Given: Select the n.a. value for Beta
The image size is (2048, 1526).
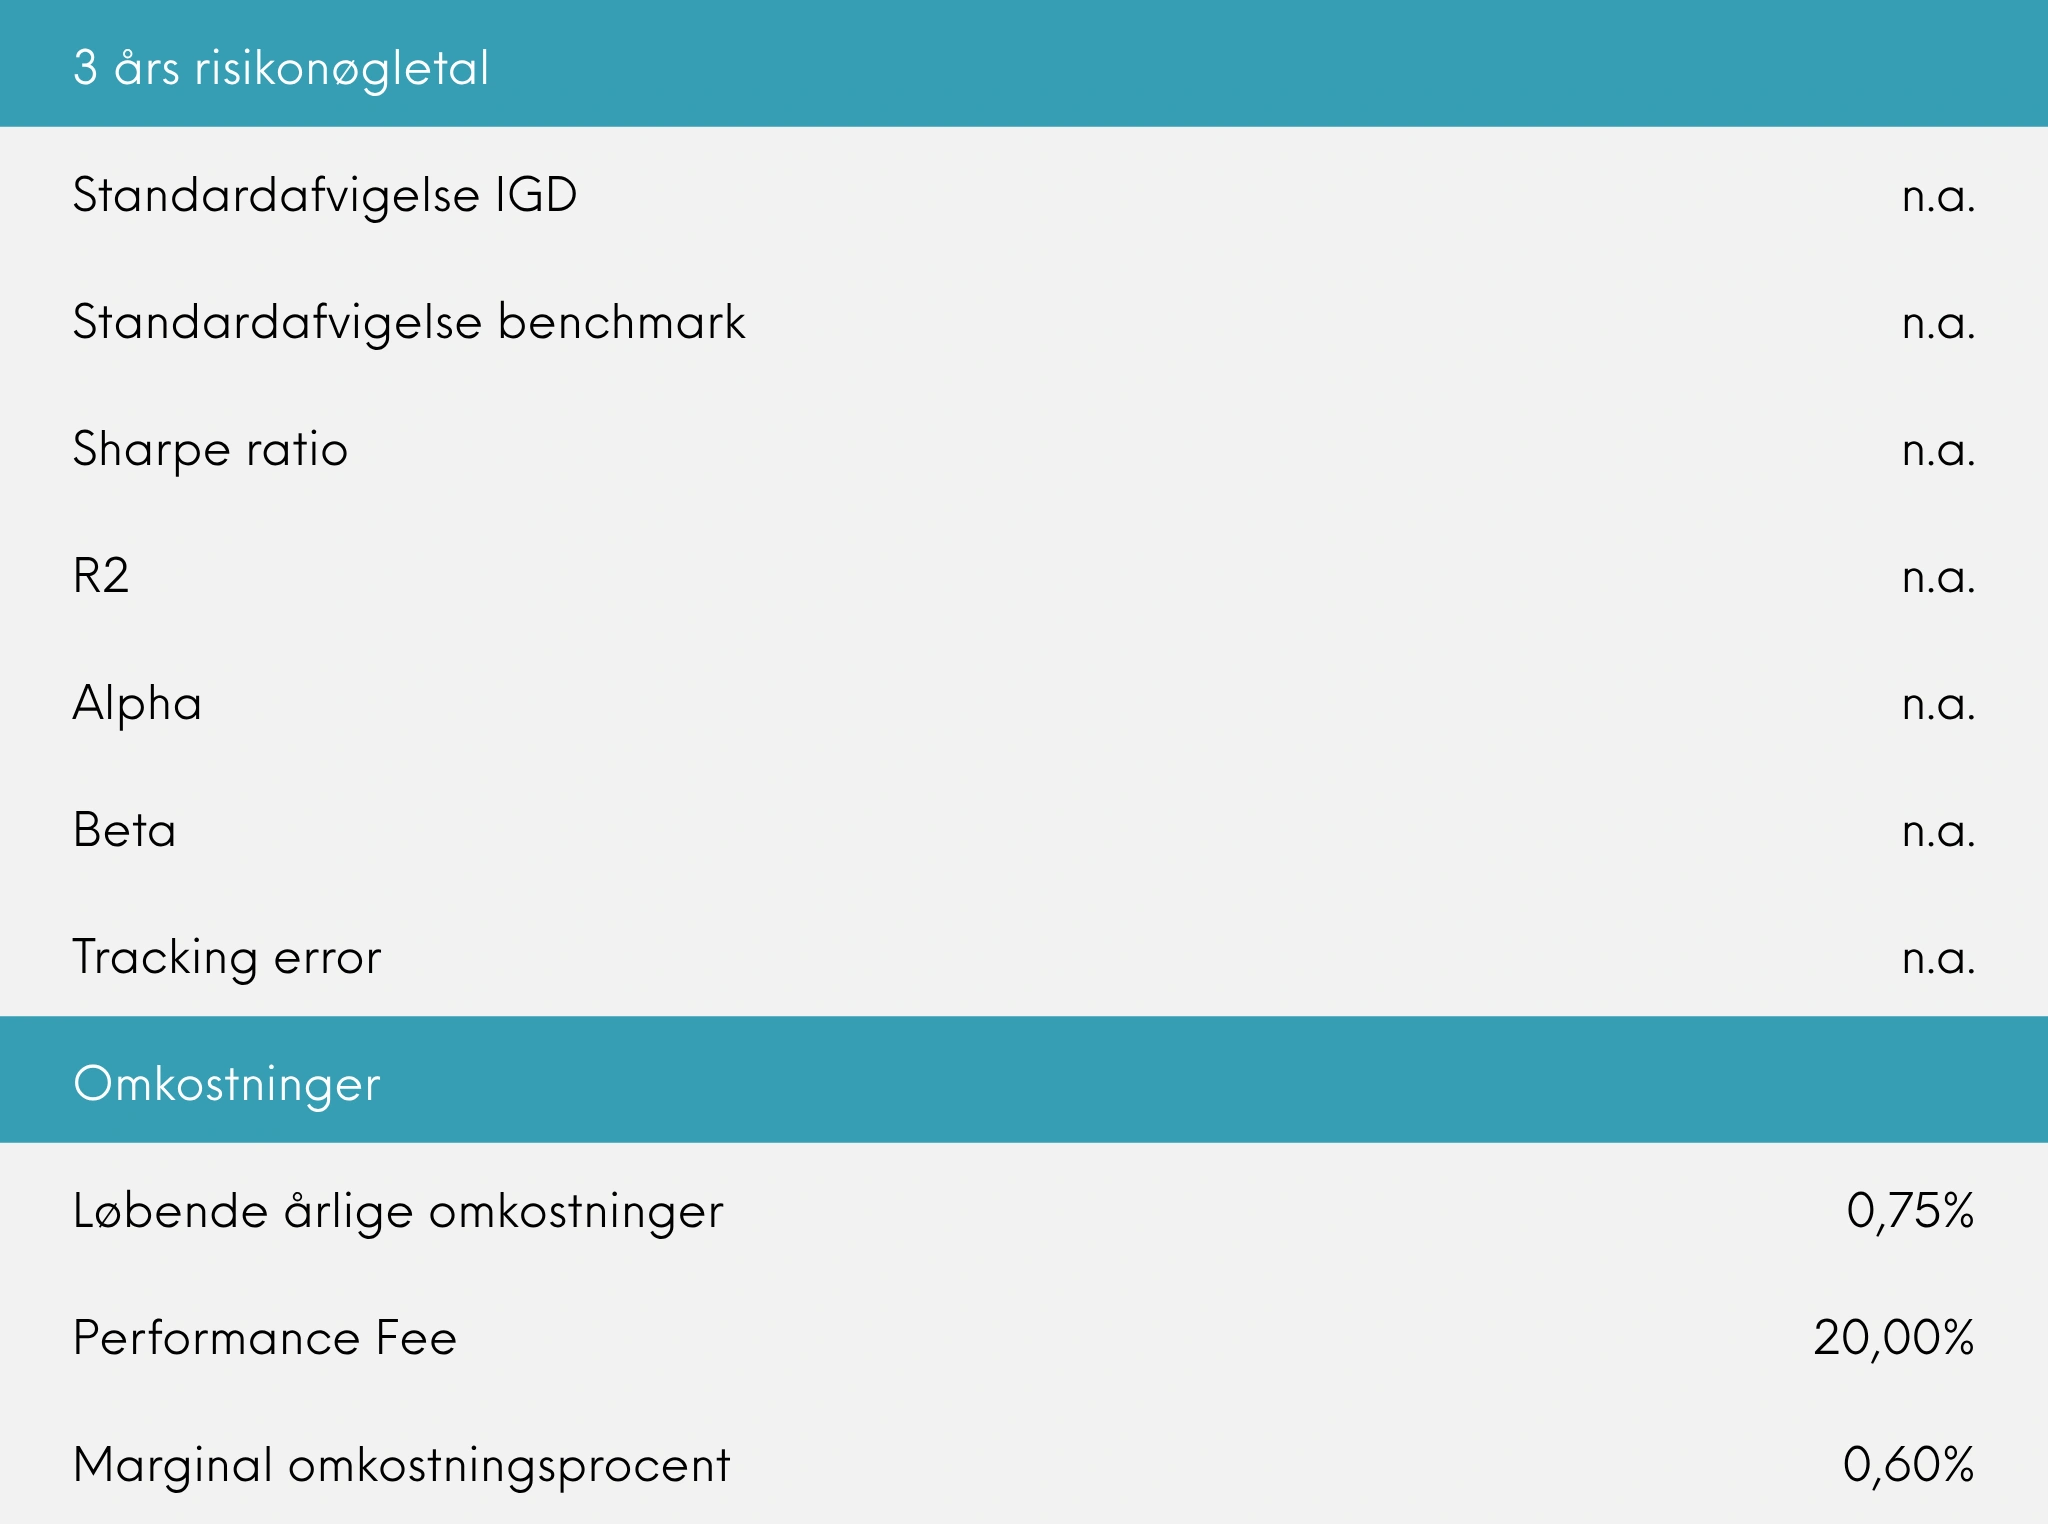Looking at the screenshot, I should [x=1938, y=831].
